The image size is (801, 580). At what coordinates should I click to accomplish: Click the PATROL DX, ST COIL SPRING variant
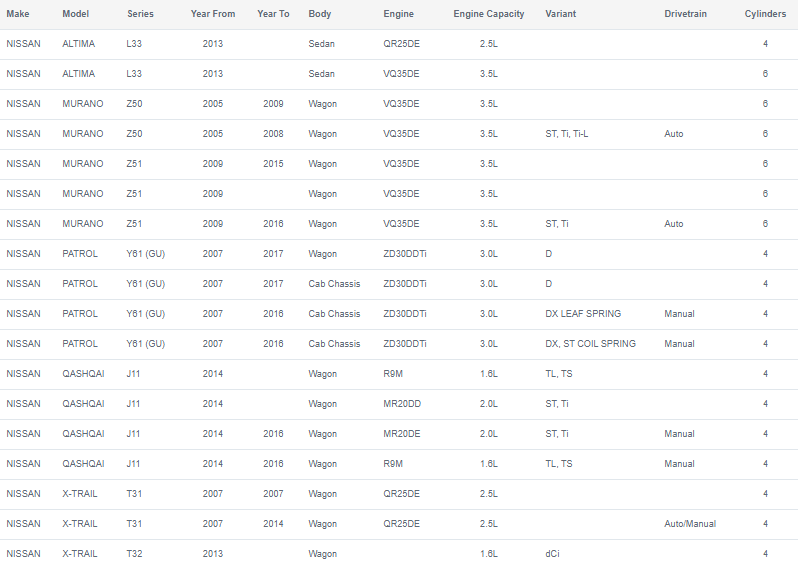(x=591, y=344)
